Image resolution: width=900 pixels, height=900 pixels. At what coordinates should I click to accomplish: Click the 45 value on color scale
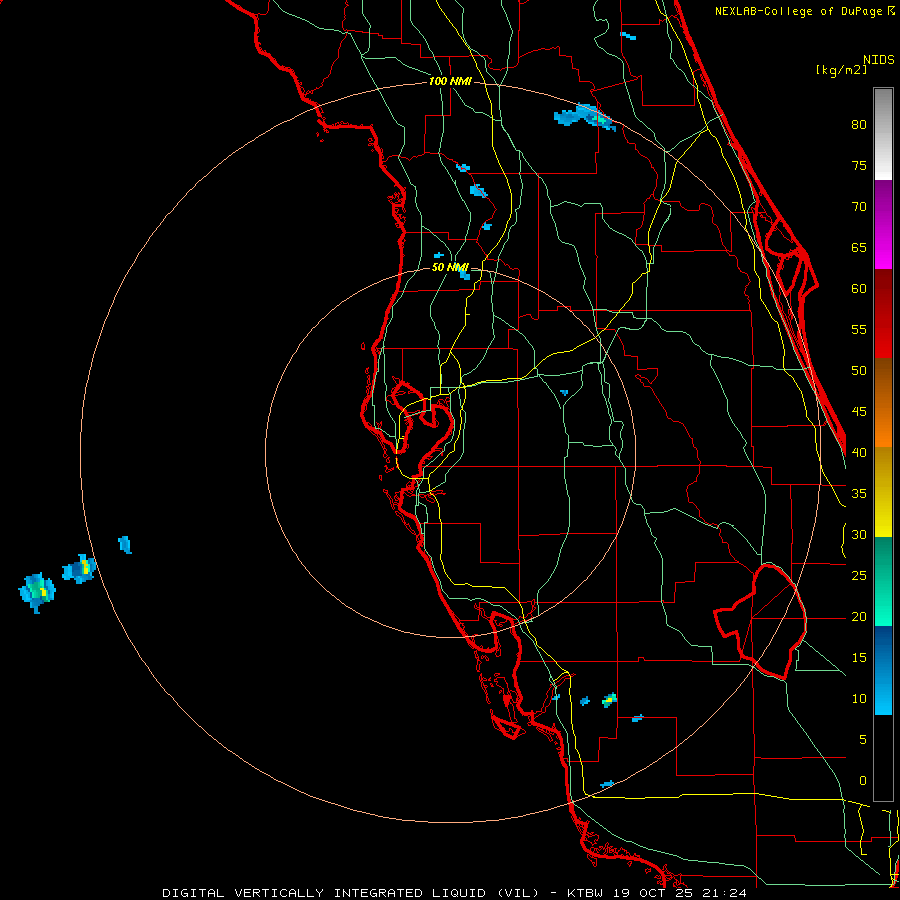pos(859,412)
